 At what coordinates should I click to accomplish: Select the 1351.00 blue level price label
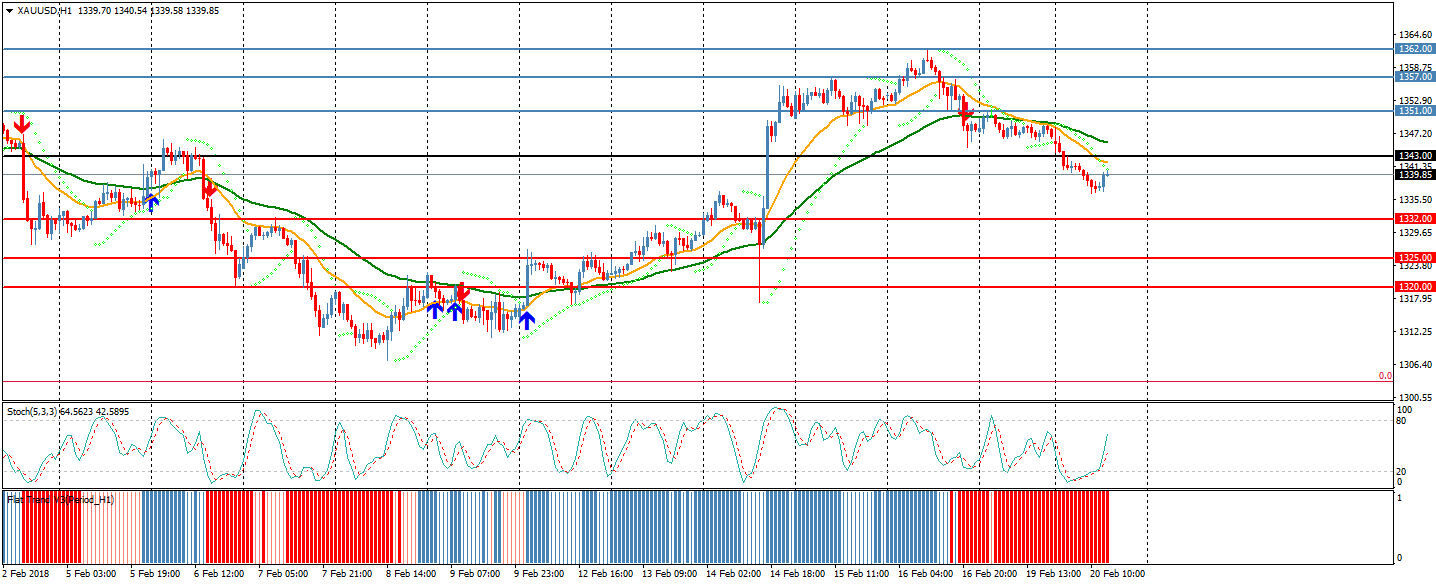pyautogui.click(x=1414, y=111)
